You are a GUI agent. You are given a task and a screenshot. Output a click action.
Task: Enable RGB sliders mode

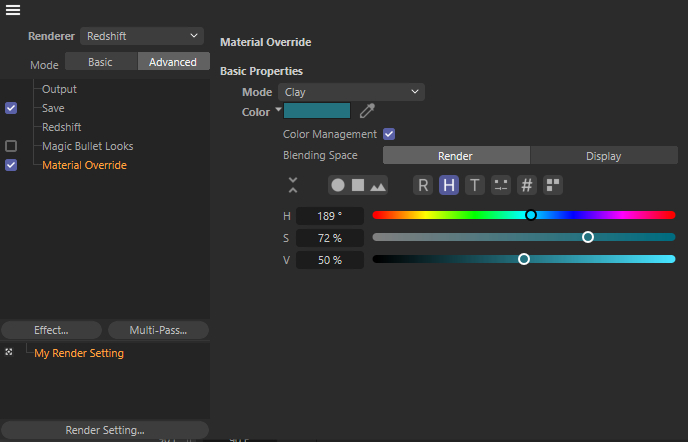423,185
